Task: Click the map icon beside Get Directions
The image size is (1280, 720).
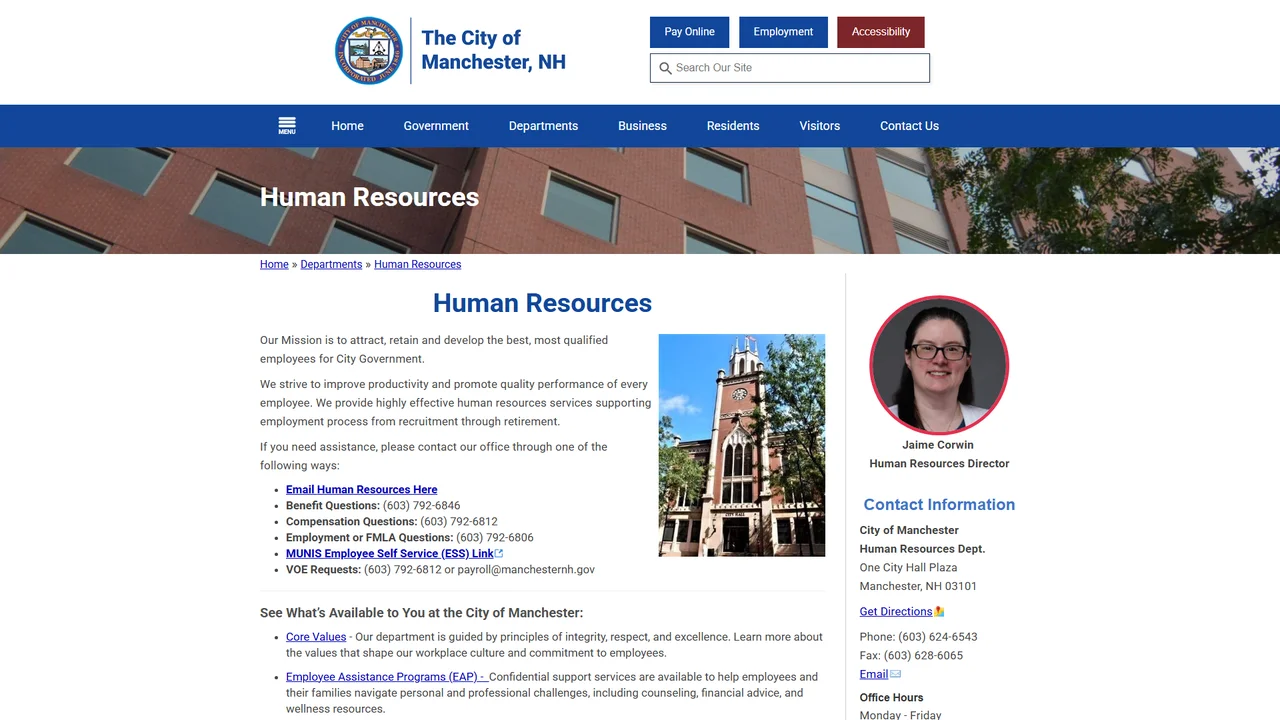Action: (939, 612)
